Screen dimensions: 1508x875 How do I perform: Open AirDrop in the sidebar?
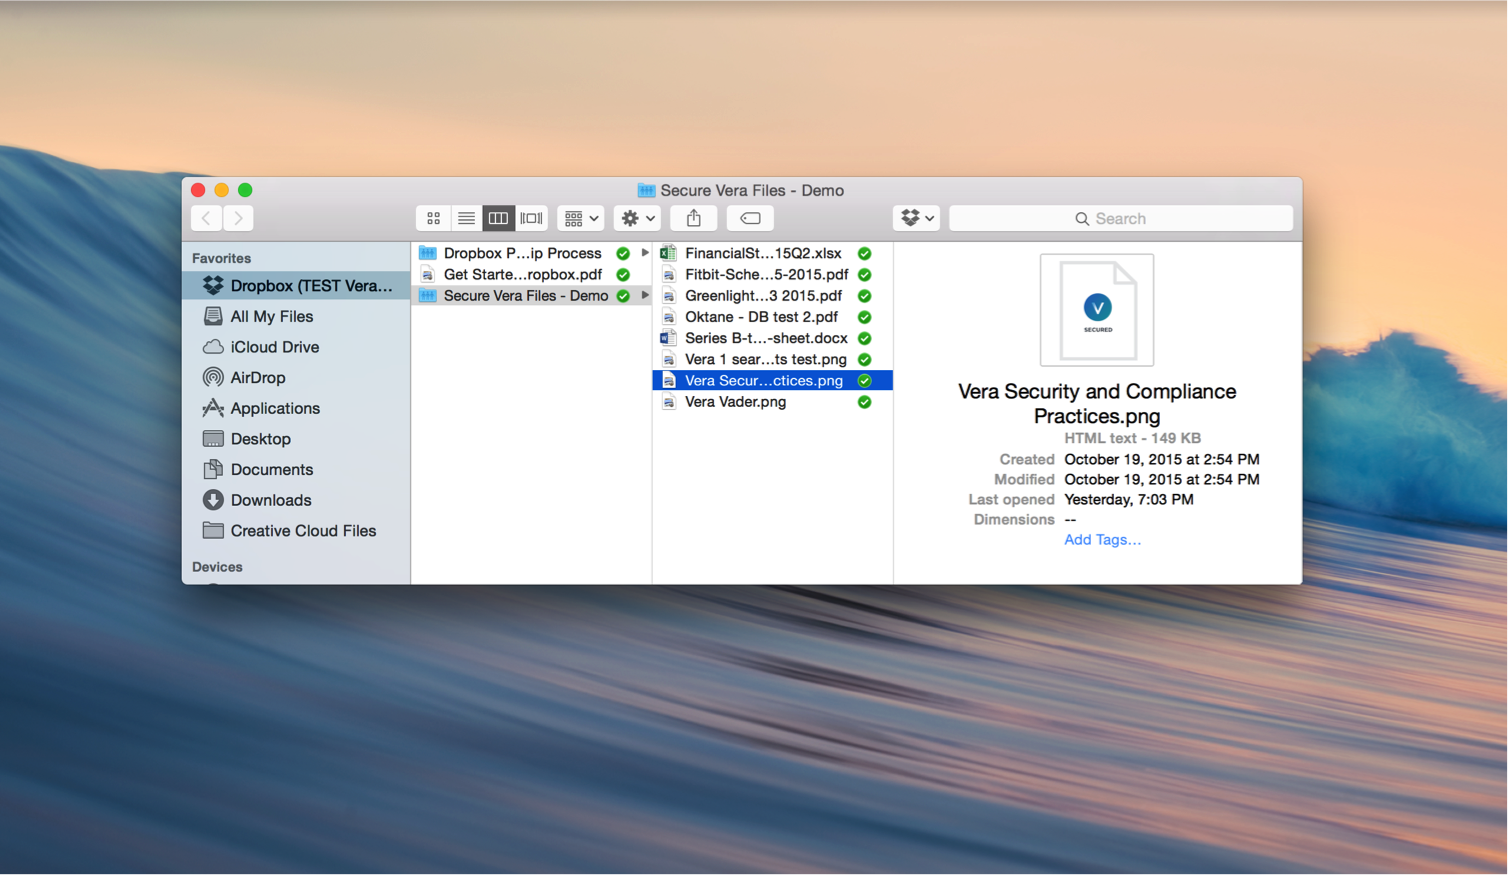(x=257, y=378)
